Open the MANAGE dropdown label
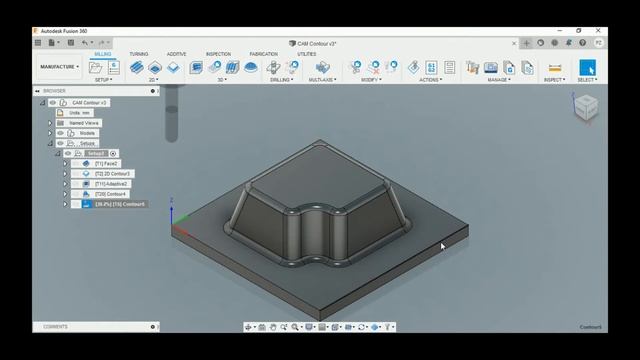Viewport: 640px width, 360px height. pos(499,80)
